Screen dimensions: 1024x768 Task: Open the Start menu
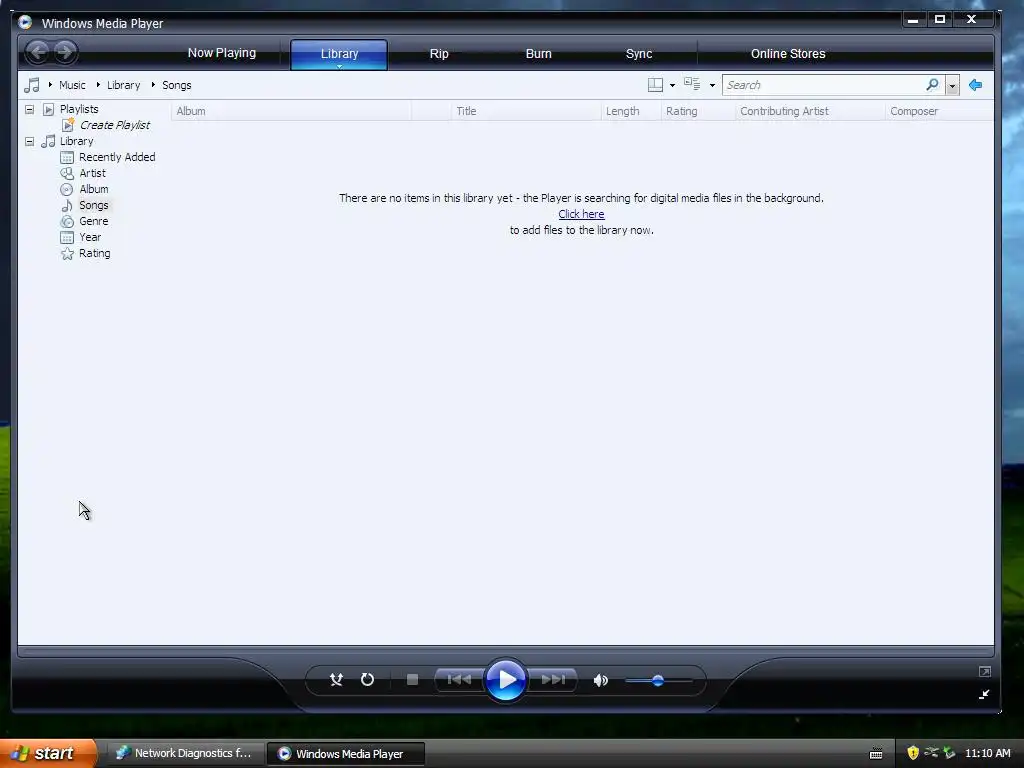(x=47, y=753)
